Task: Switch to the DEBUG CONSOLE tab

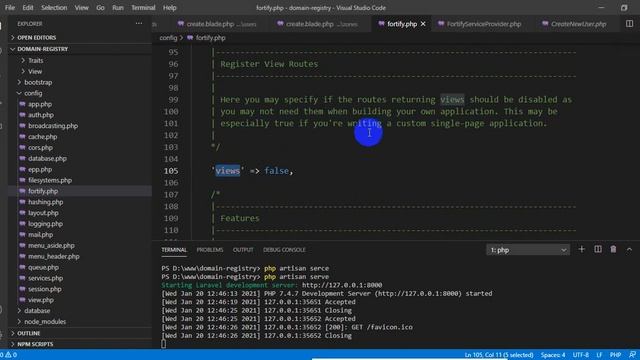Action: [284, 250]
